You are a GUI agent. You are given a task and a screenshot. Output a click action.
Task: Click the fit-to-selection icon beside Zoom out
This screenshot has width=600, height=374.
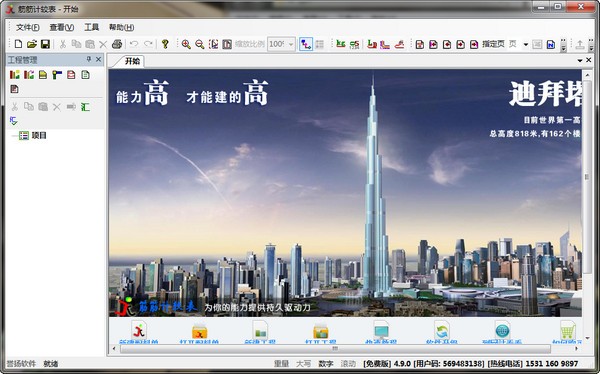pyautogui.click(x=213, y=44)
